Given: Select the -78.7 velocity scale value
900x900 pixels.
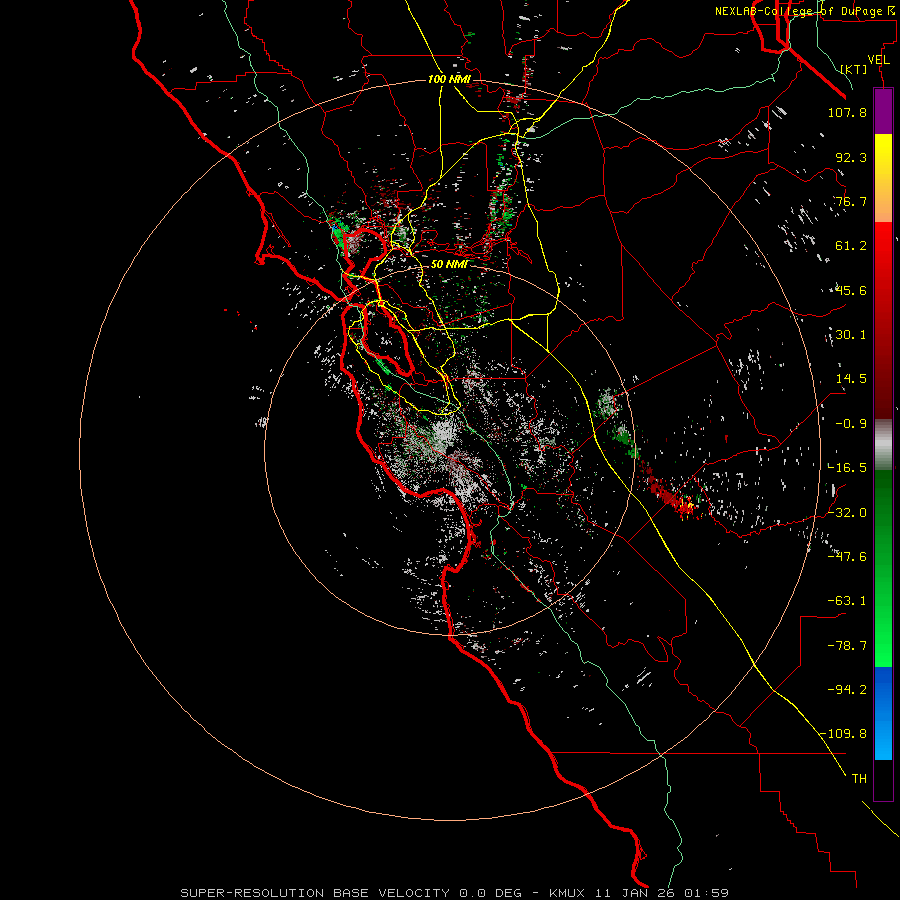Looking at the screenshot, I should tap(847, 646).
